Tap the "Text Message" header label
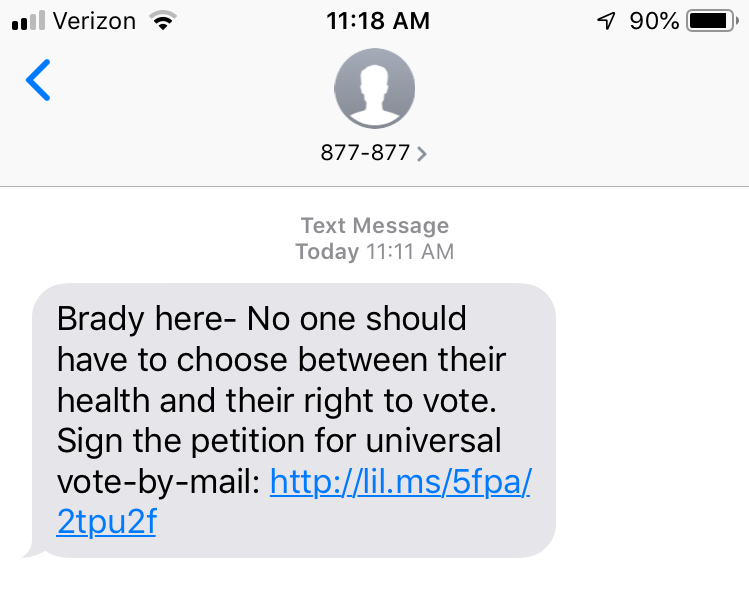The image size is (749, 596). point(375,226)
